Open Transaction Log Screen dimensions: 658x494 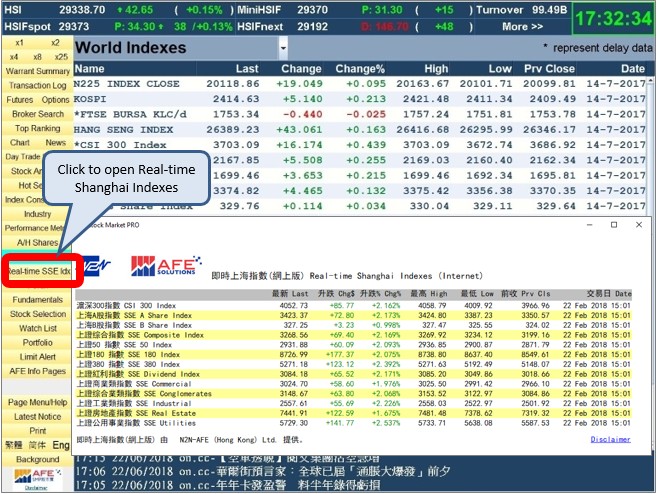click(37, 85)
